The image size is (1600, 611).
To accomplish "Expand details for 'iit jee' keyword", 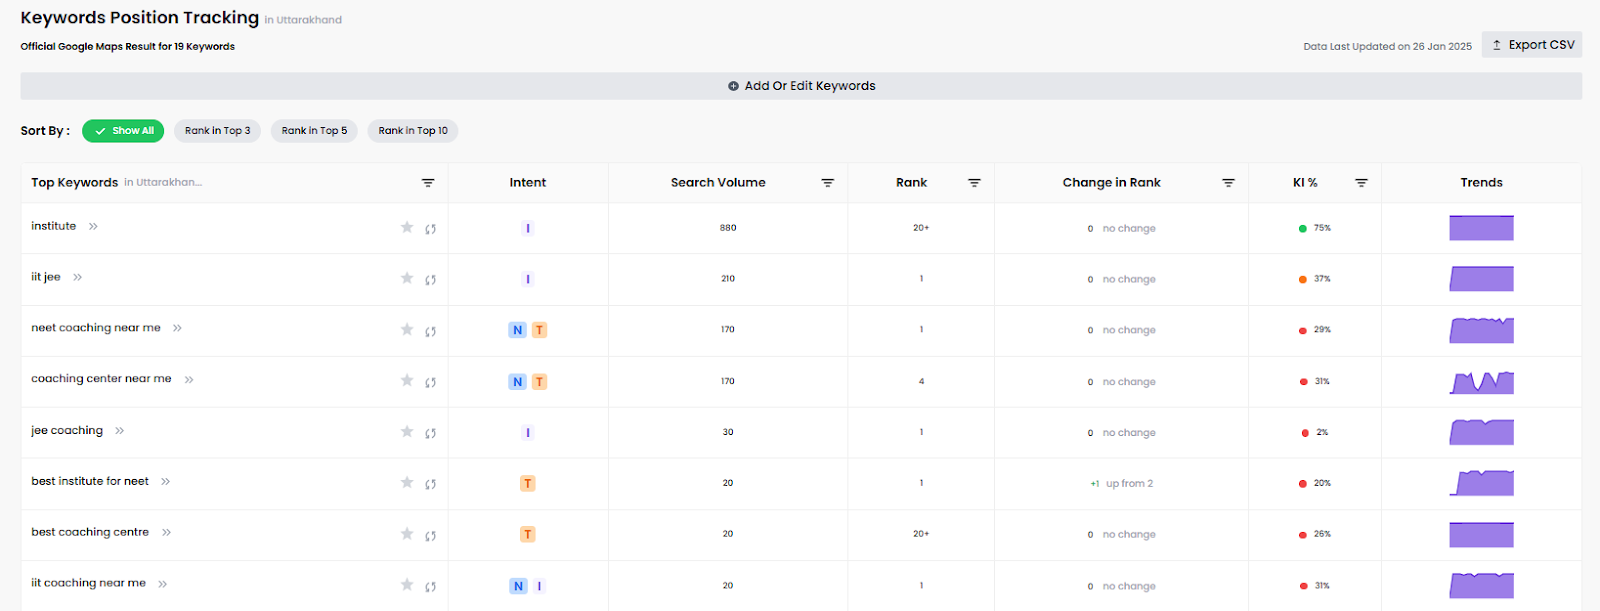I will click(x=77, y=278).
